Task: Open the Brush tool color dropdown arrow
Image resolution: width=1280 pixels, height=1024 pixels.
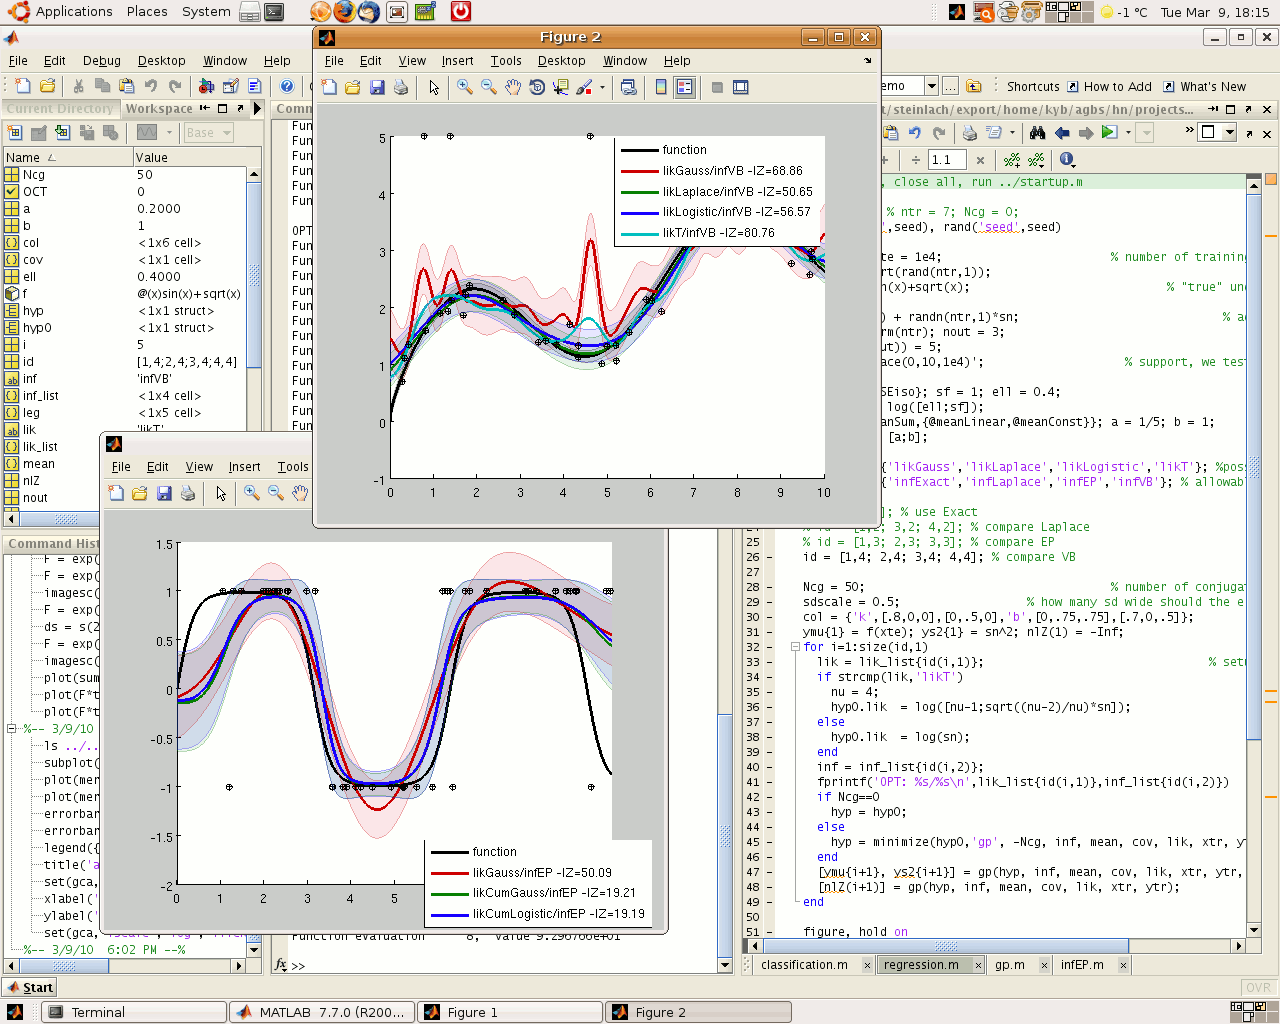Action: coord(602,87)
